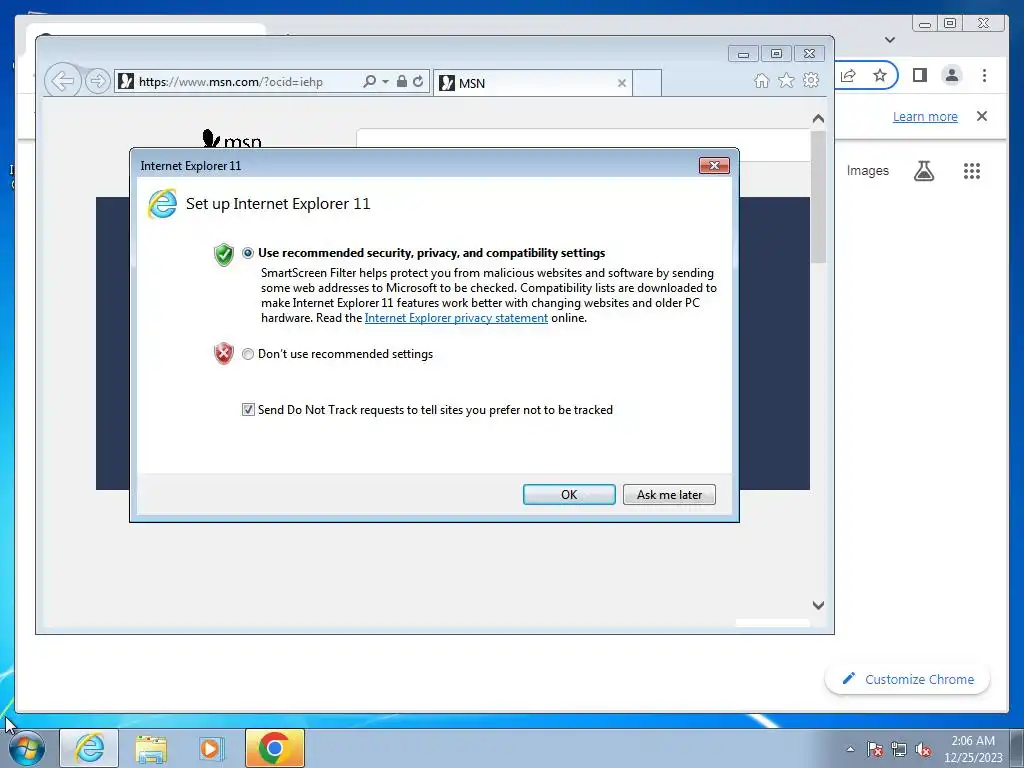Viewport: 1024px width, 768px height.
Task: Bookmark this tab with Chrome star
Action: [x=880, y=75]
